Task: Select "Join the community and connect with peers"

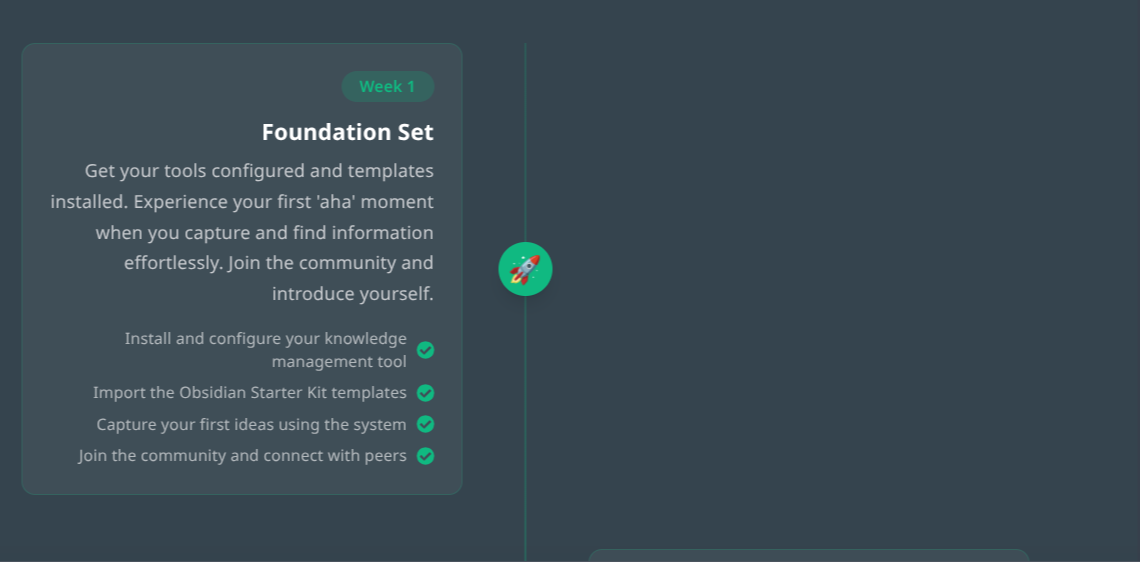Action: 242,456
